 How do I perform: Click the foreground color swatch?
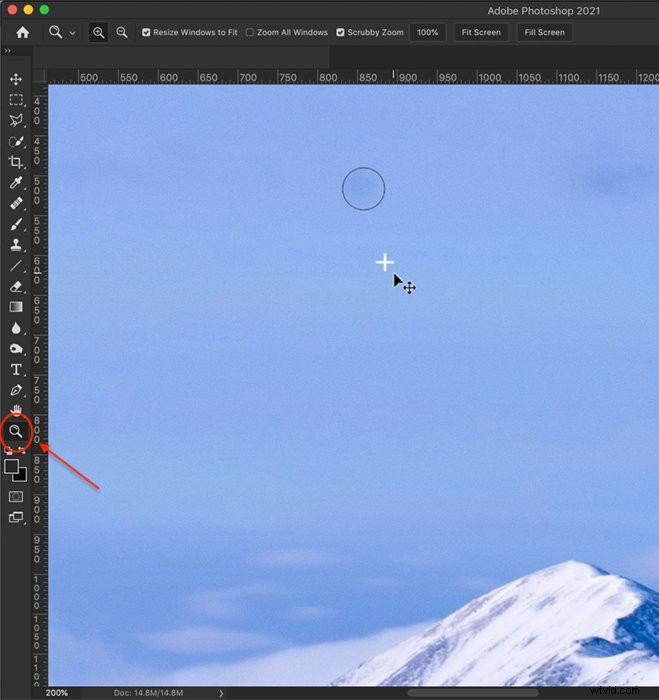(11, 467)
